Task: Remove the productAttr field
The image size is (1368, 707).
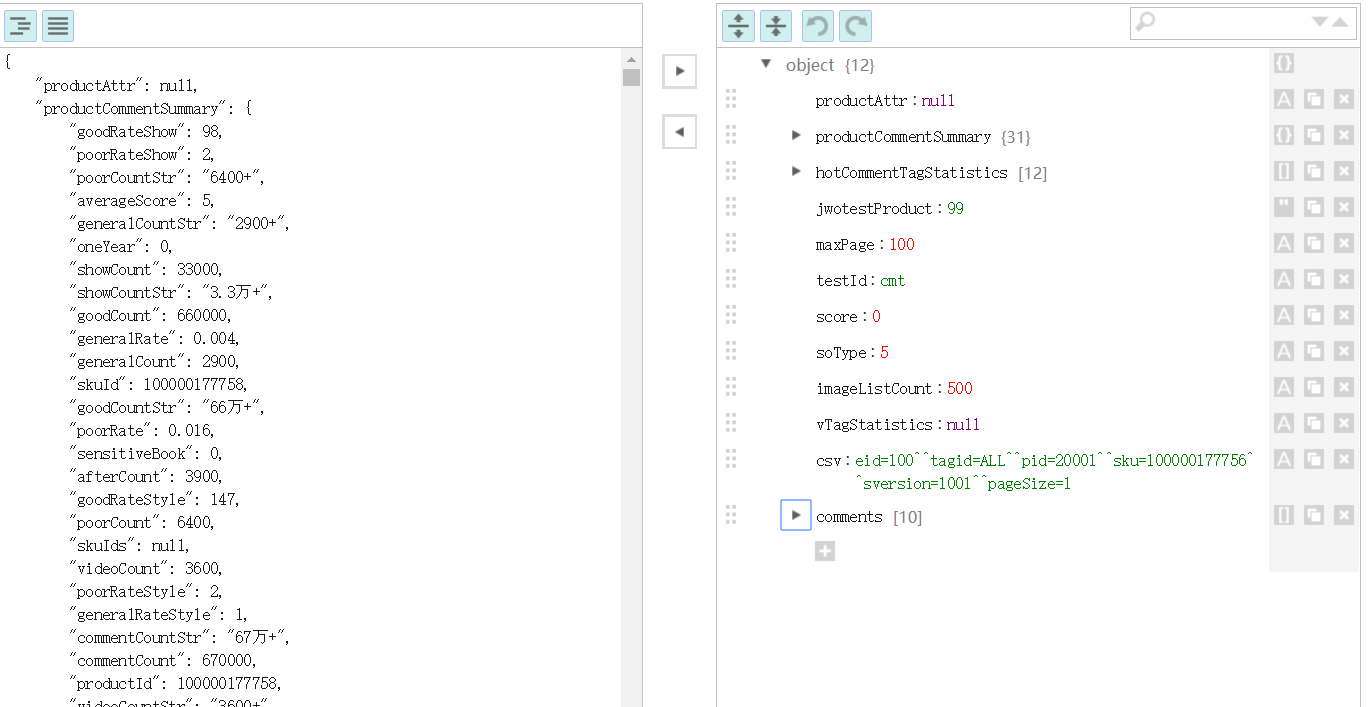Action: click(1344, 99)
